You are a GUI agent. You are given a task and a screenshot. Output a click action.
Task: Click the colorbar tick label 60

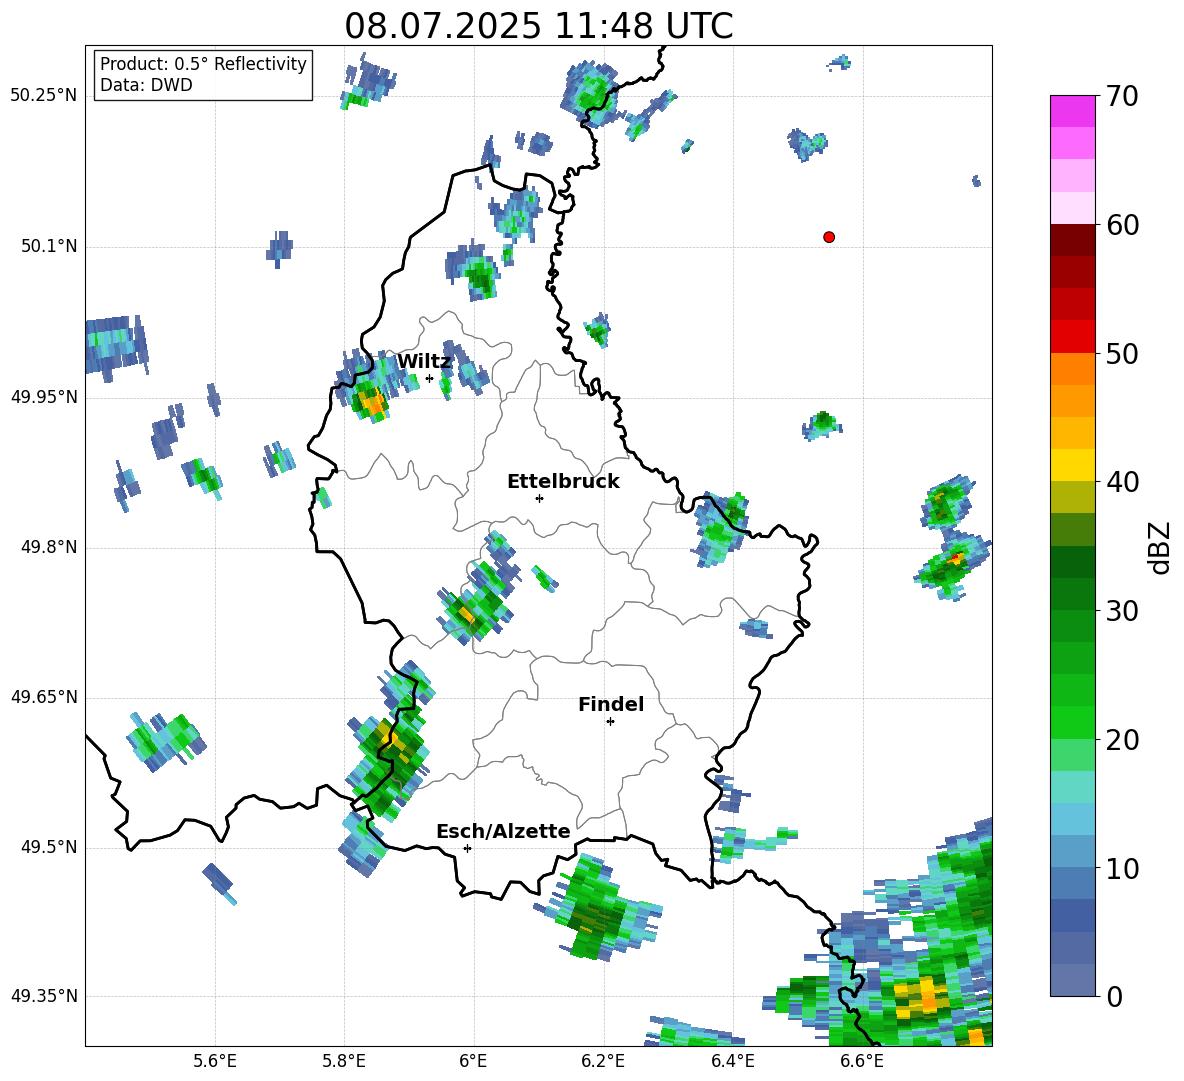tap(1122, 225)
